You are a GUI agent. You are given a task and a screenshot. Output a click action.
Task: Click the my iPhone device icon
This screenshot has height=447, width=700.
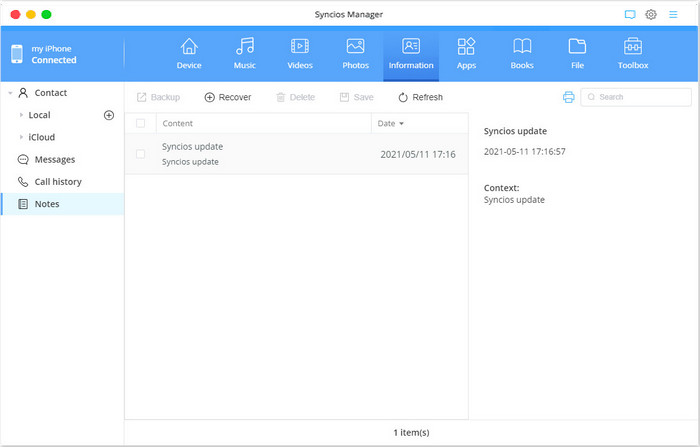point(17,54)
